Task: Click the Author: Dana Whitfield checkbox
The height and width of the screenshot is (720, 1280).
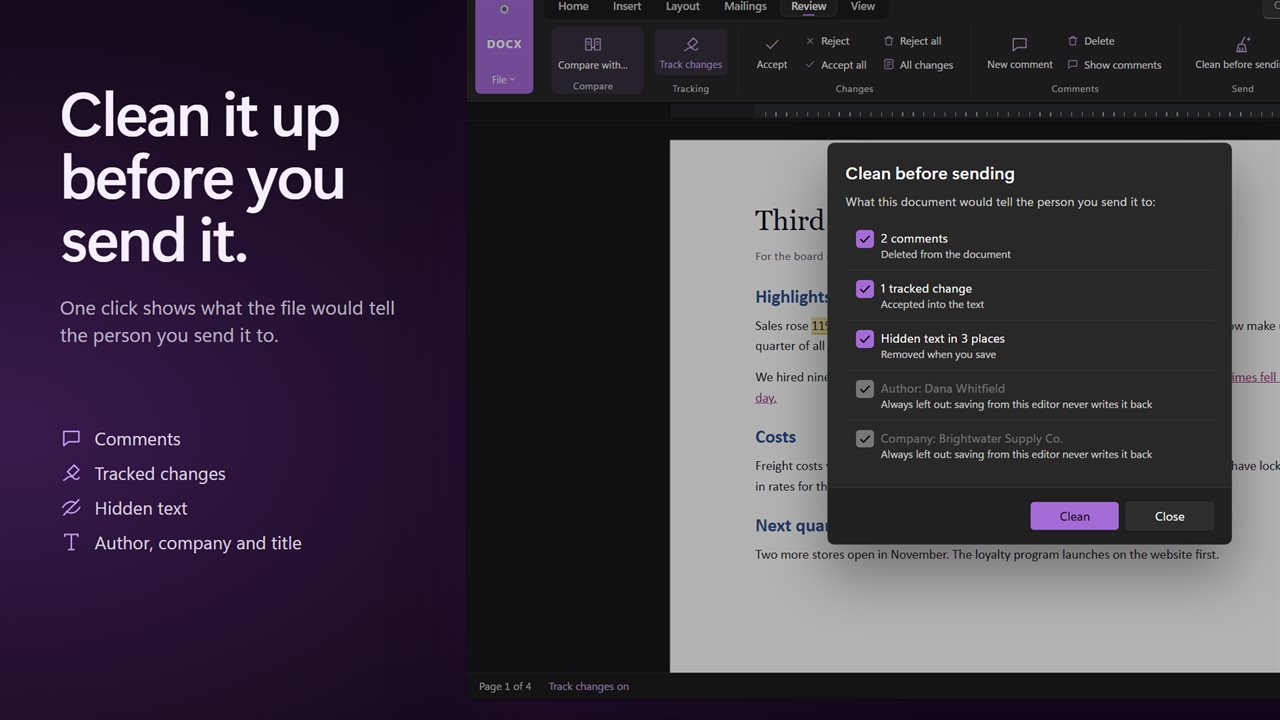Action: [865, 389]
